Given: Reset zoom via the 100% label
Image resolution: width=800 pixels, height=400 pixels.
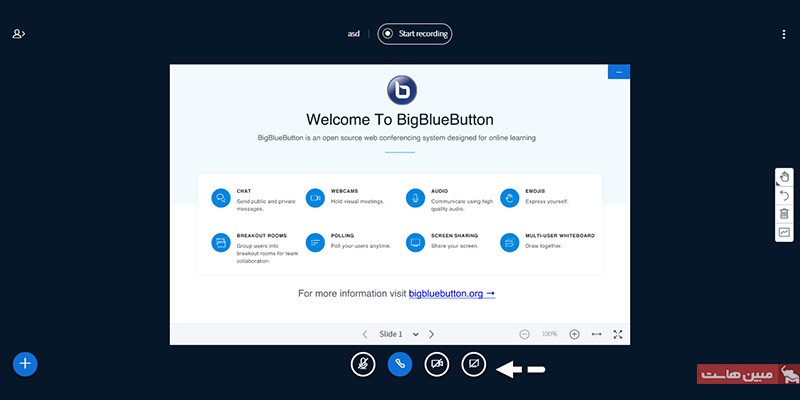Looking at the screenshot, I should 549,334.
